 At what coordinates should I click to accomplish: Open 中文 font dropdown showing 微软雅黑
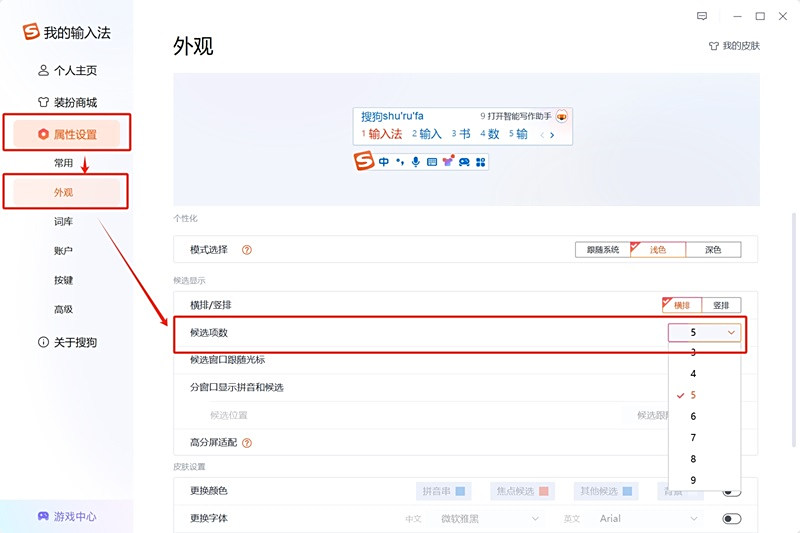point(489,519)
